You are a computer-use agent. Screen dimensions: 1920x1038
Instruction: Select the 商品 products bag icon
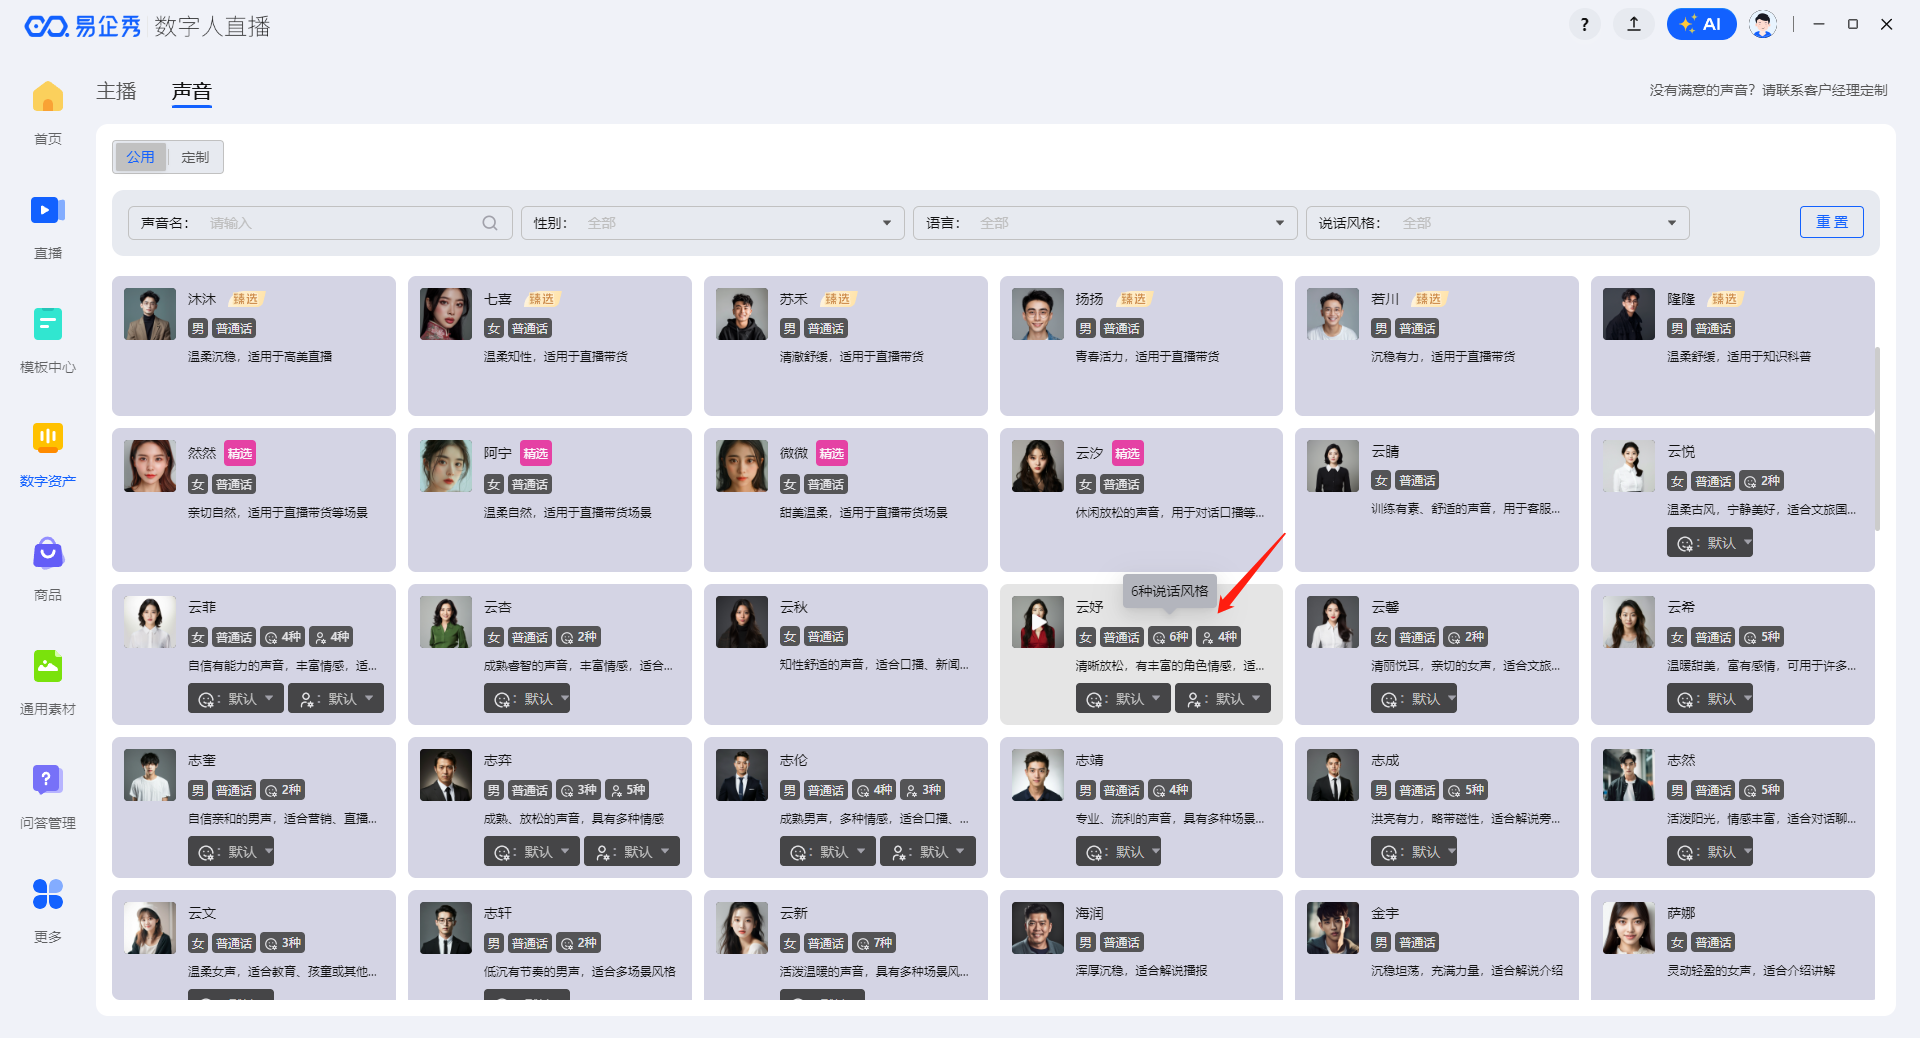tap(47, 553)
